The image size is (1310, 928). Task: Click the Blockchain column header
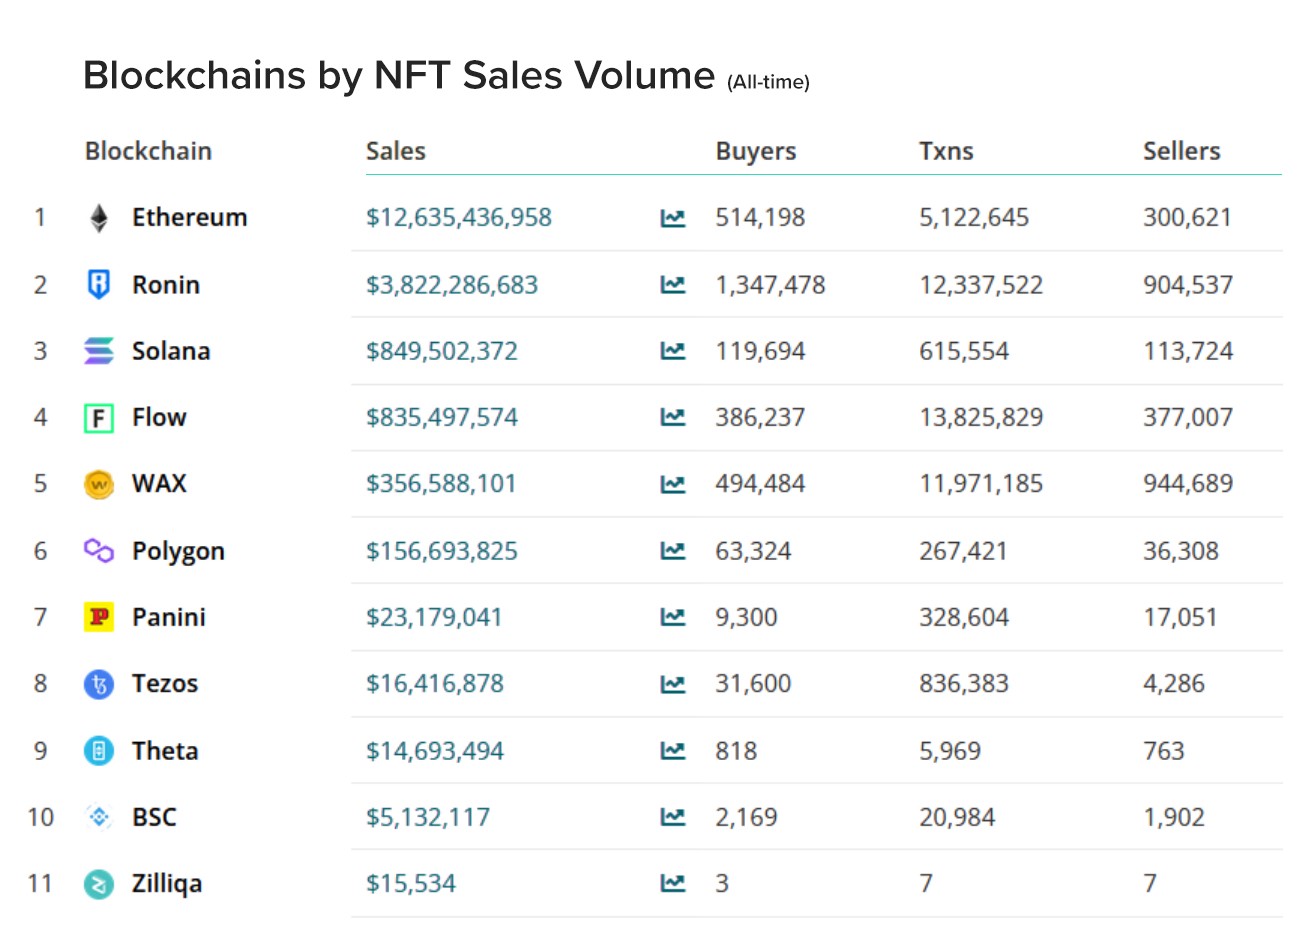(148, 151)
